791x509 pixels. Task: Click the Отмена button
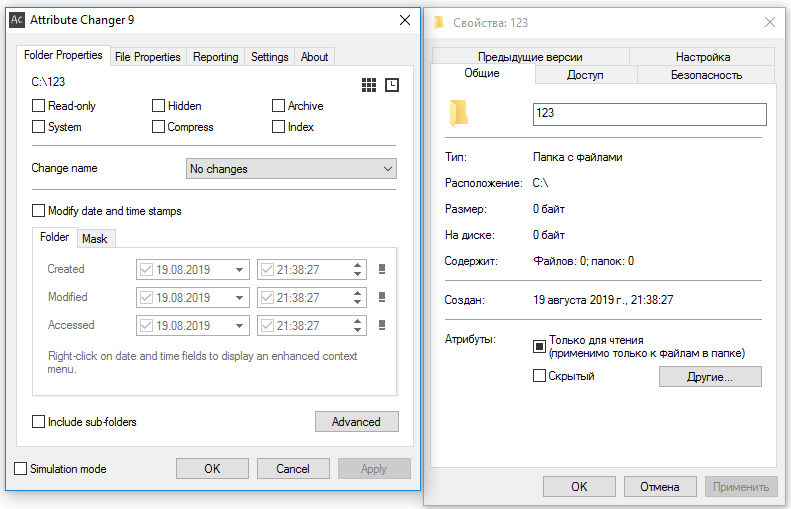click(660, 487)
